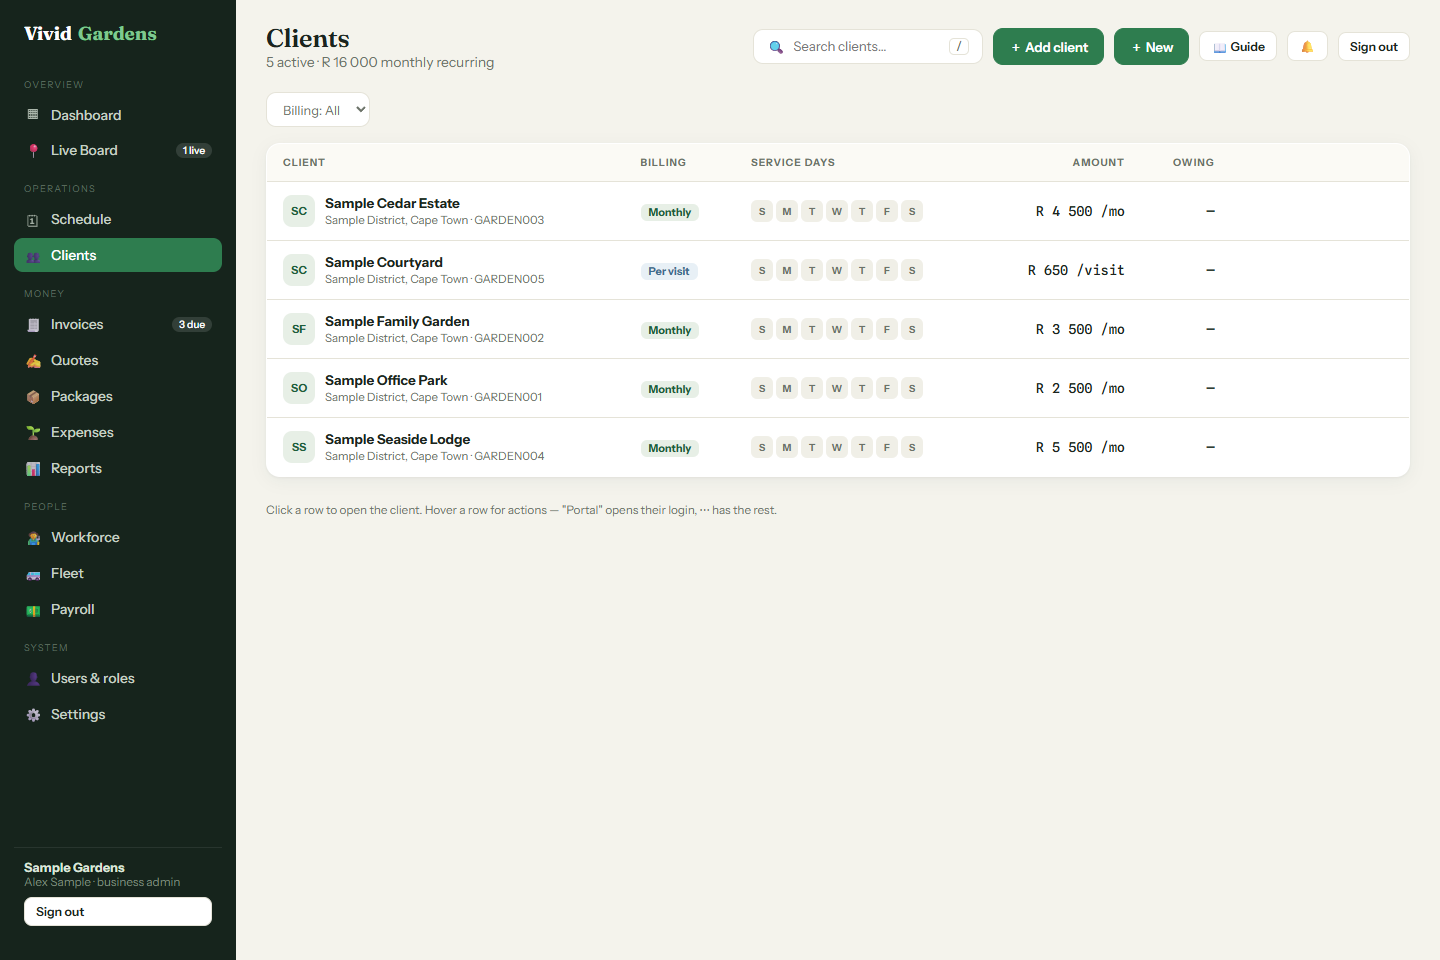Viewport: 1440px width, 960px height.
Task: Click the Invoices document icon
Action: tap(33, 325)
